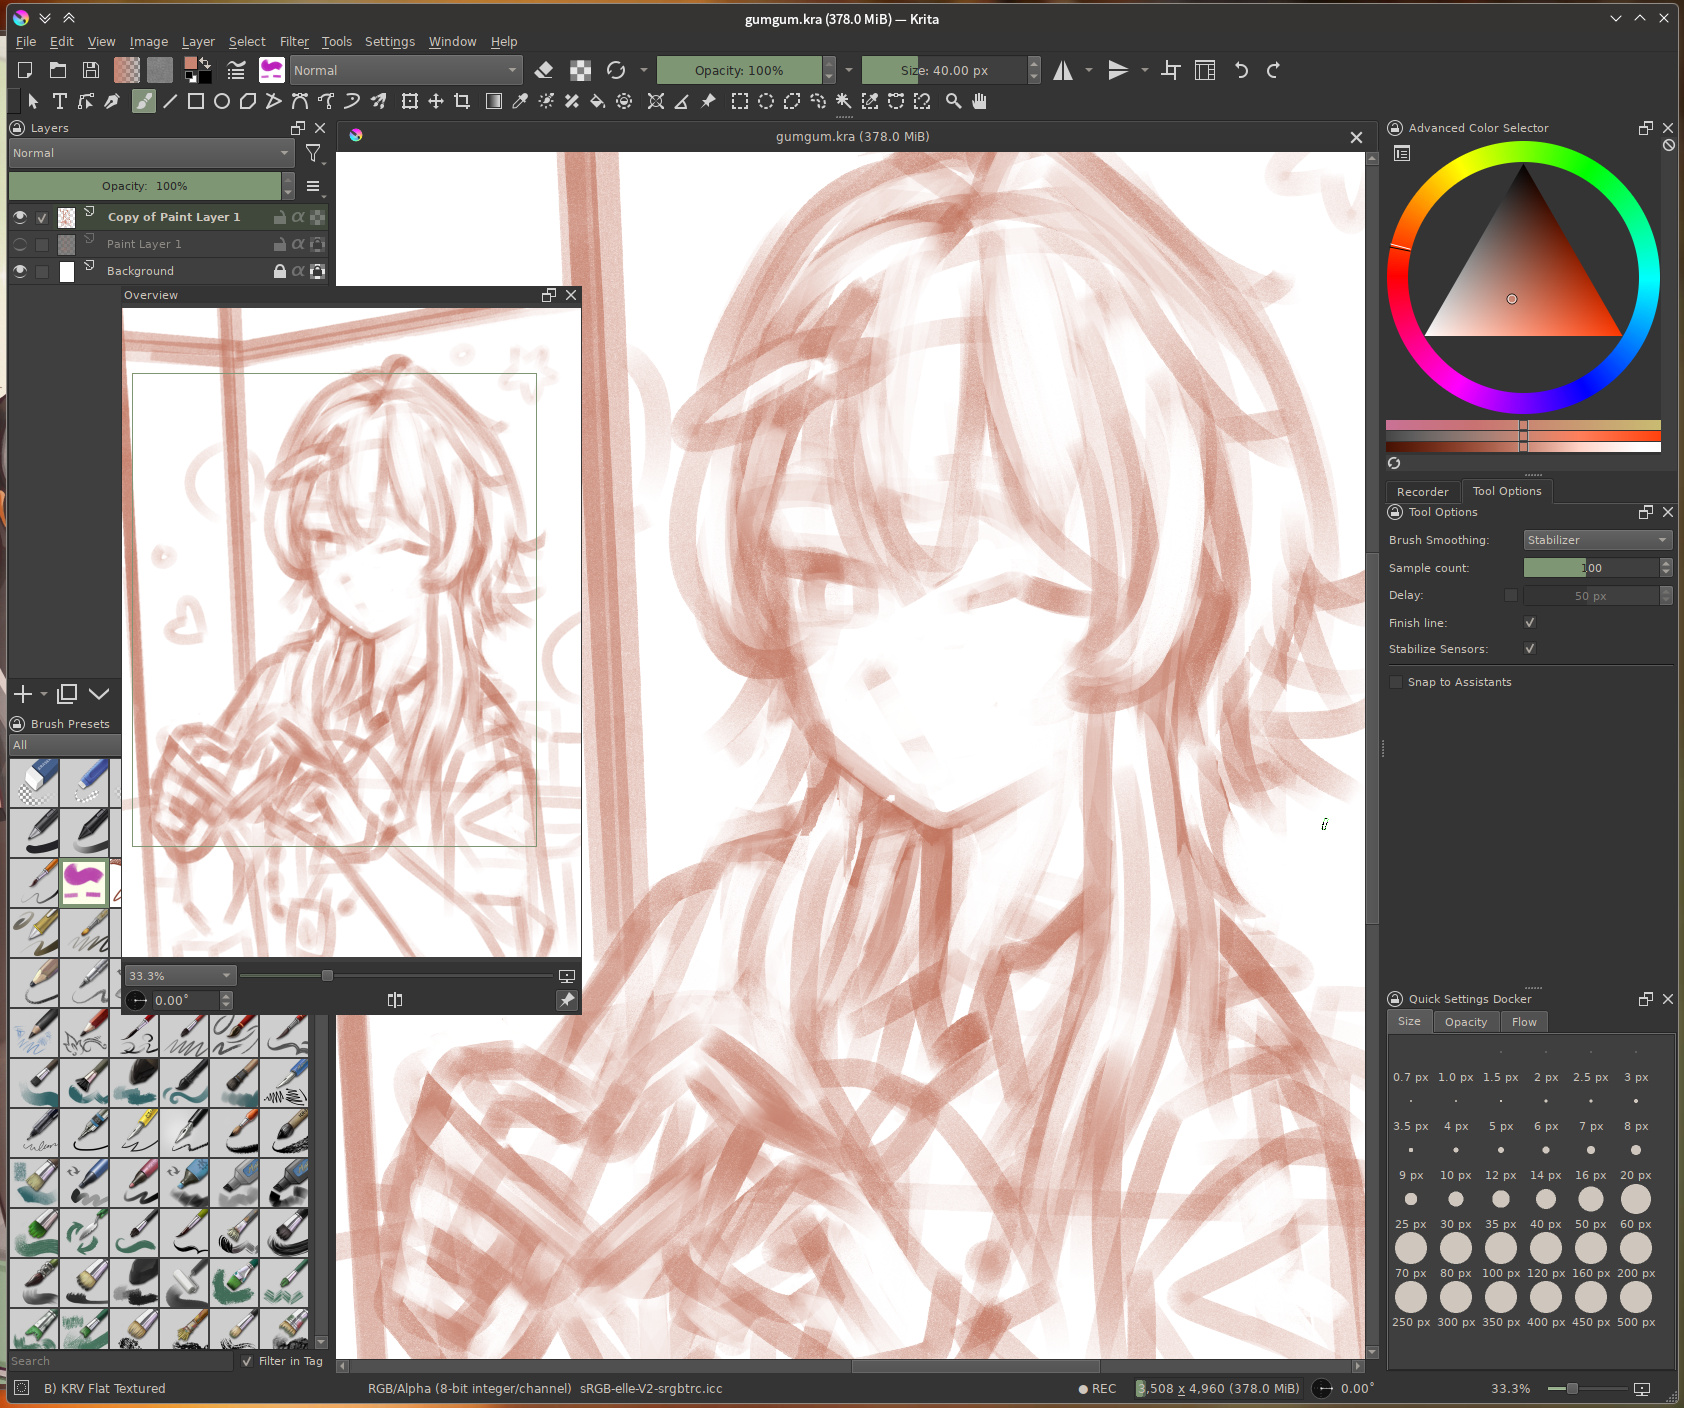Select the Crop tool
This screenshot has width=1684, height=1408.
[x=462, y=101]
